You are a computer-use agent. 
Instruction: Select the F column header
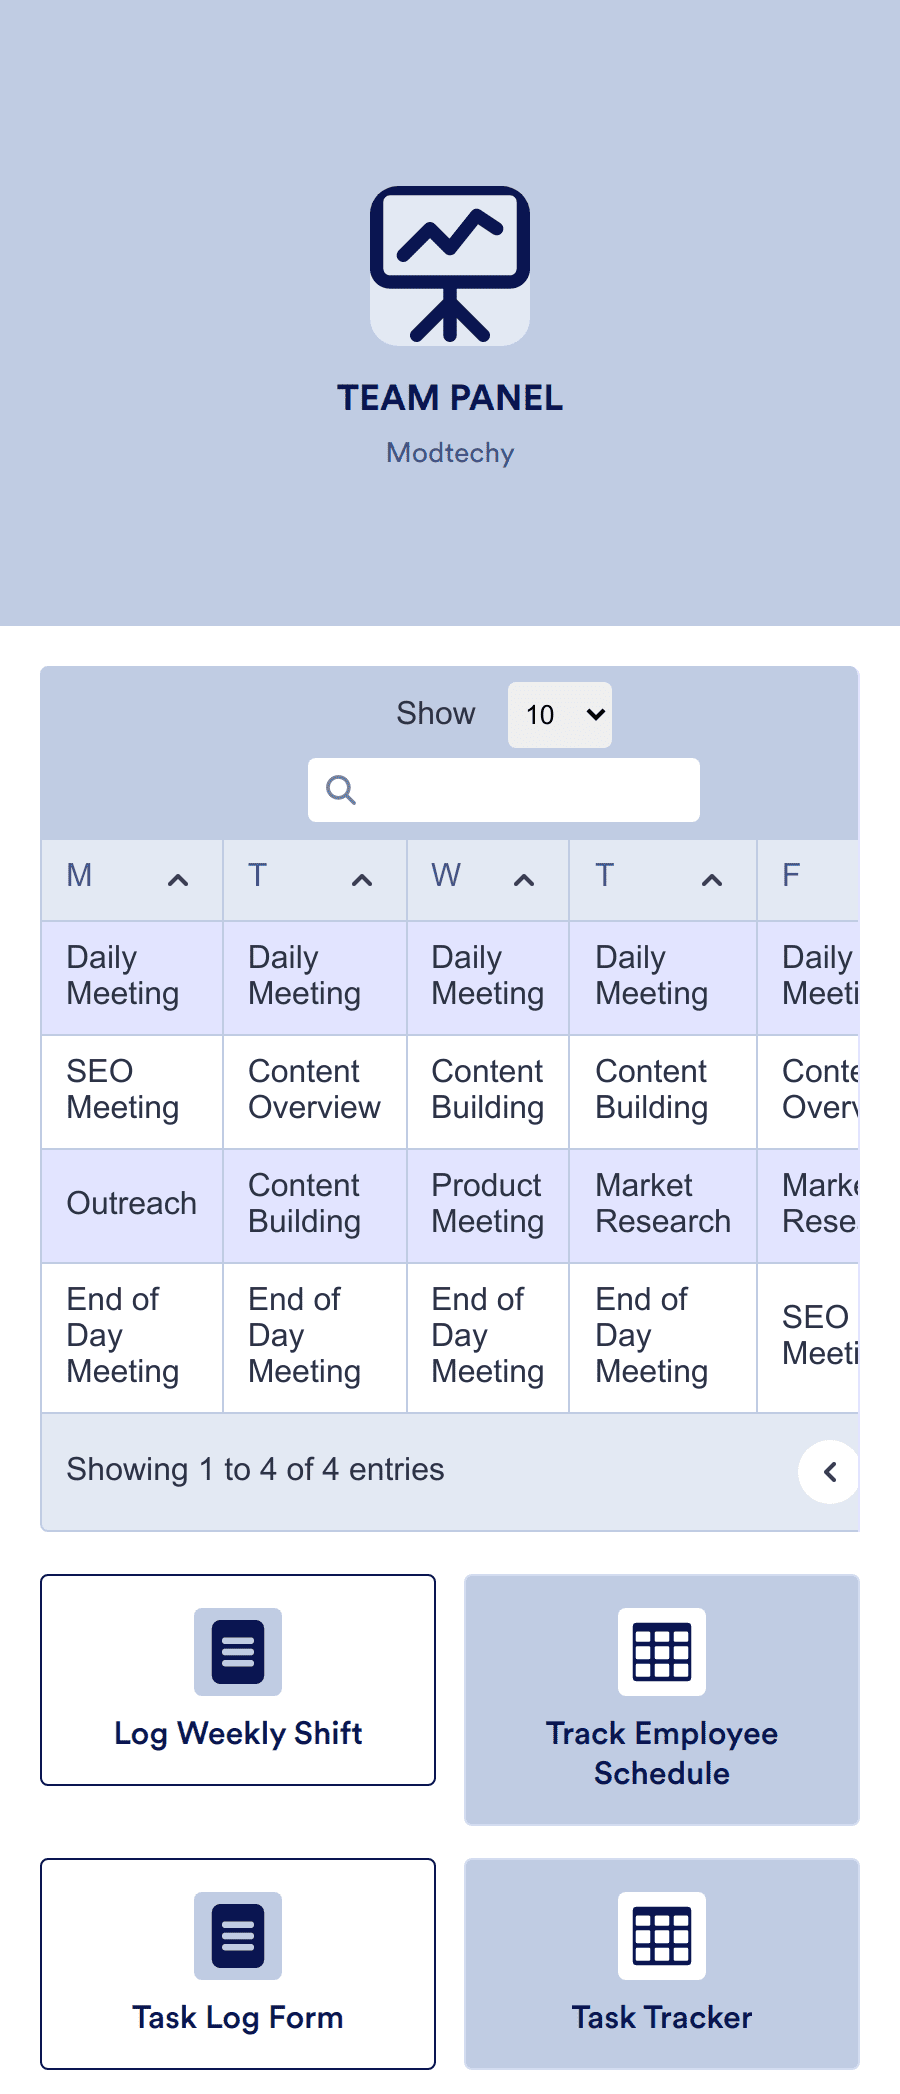[790, 875]
